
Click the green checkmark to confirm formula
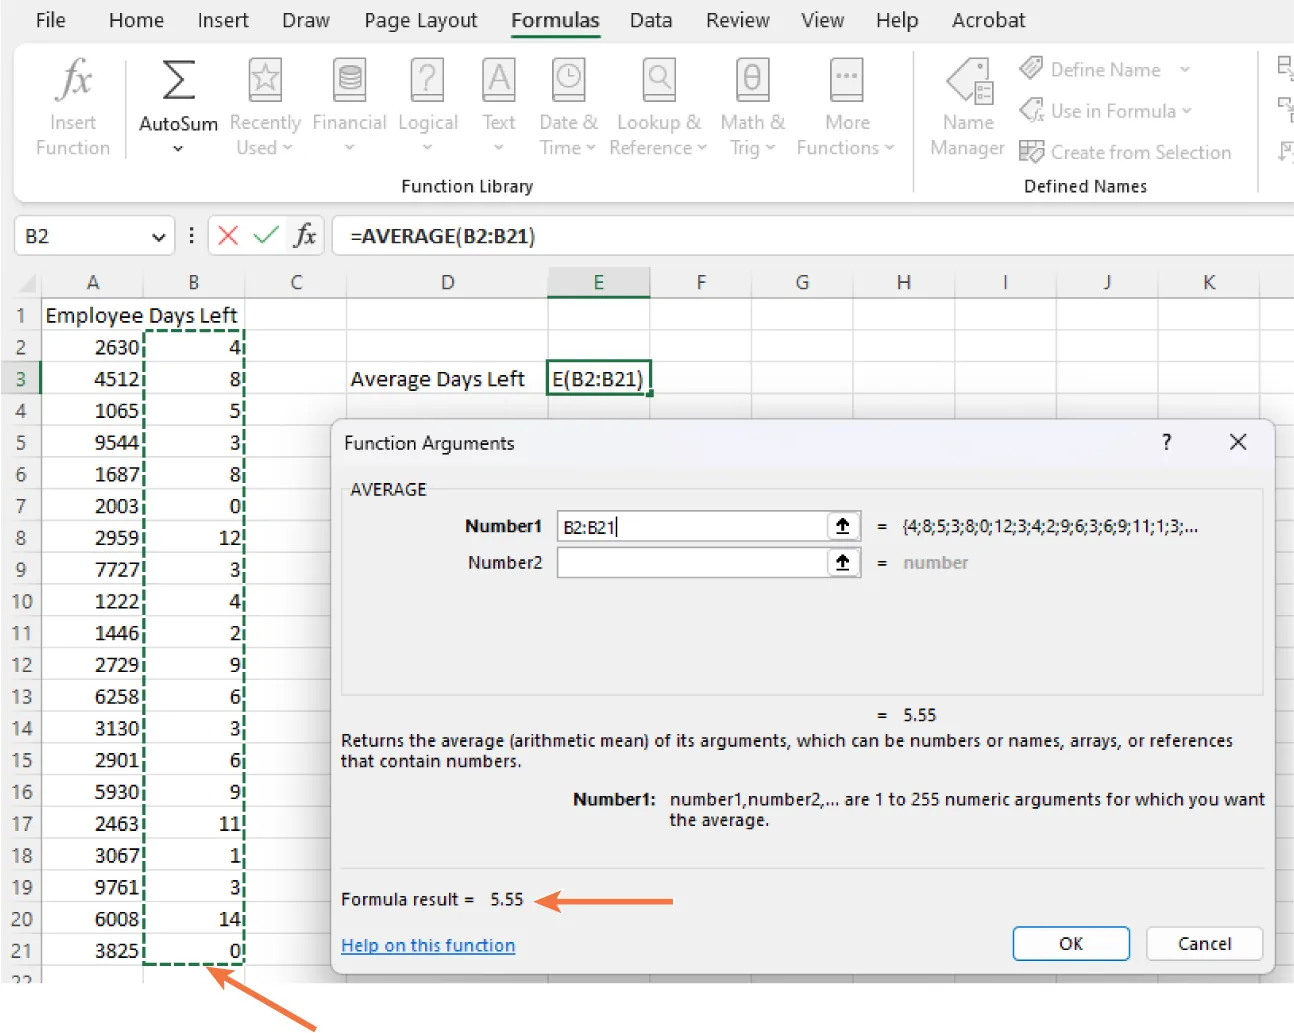[267, 235]
